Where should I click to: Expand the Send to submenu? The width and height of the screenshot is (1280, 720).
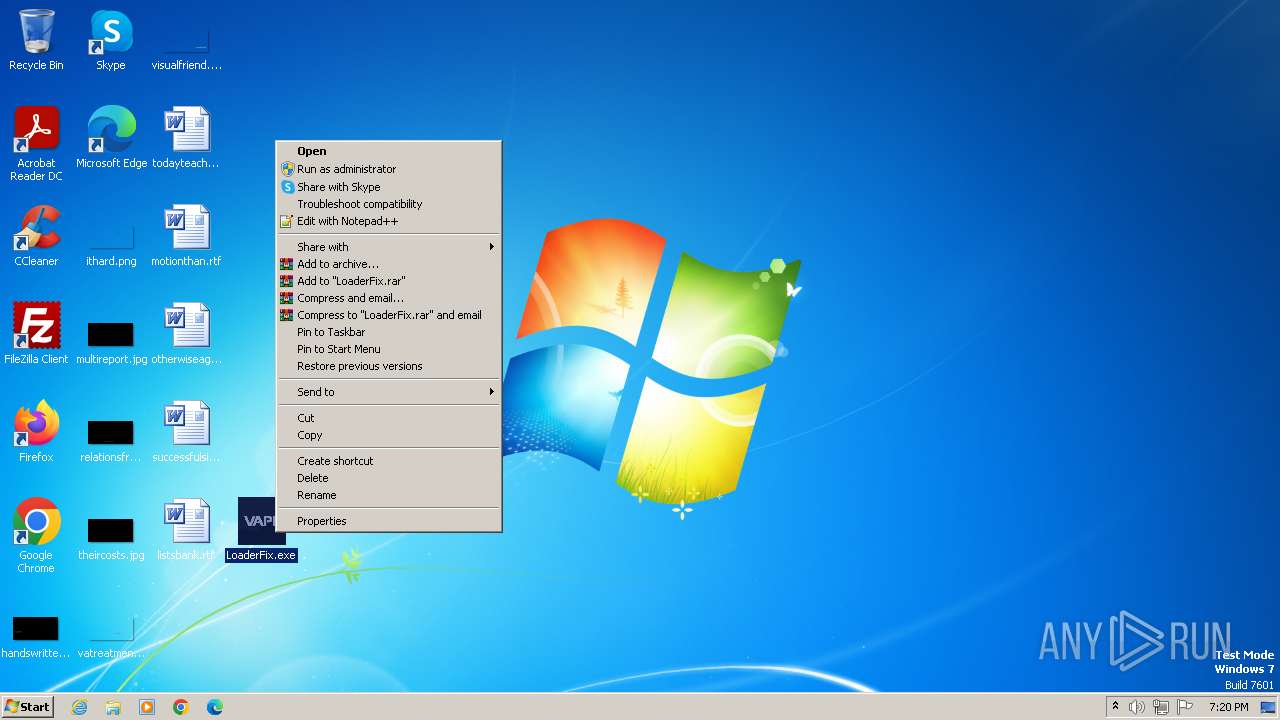click(389, 392)
